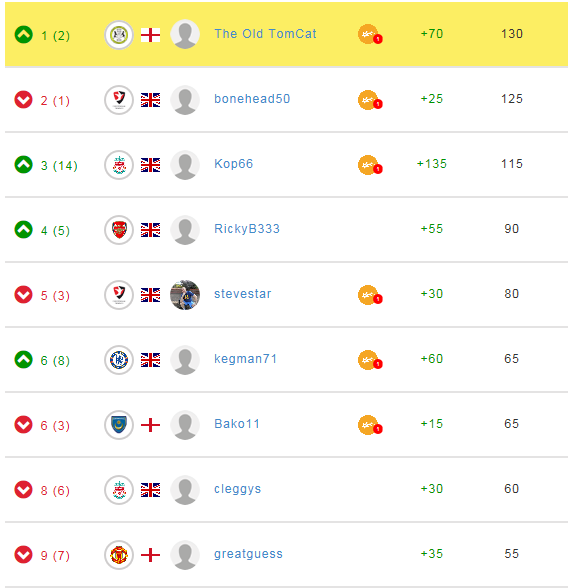Click the red down arrow beside bonehead50's rank
Screen dimensions: 568x588
coord(23,100)
